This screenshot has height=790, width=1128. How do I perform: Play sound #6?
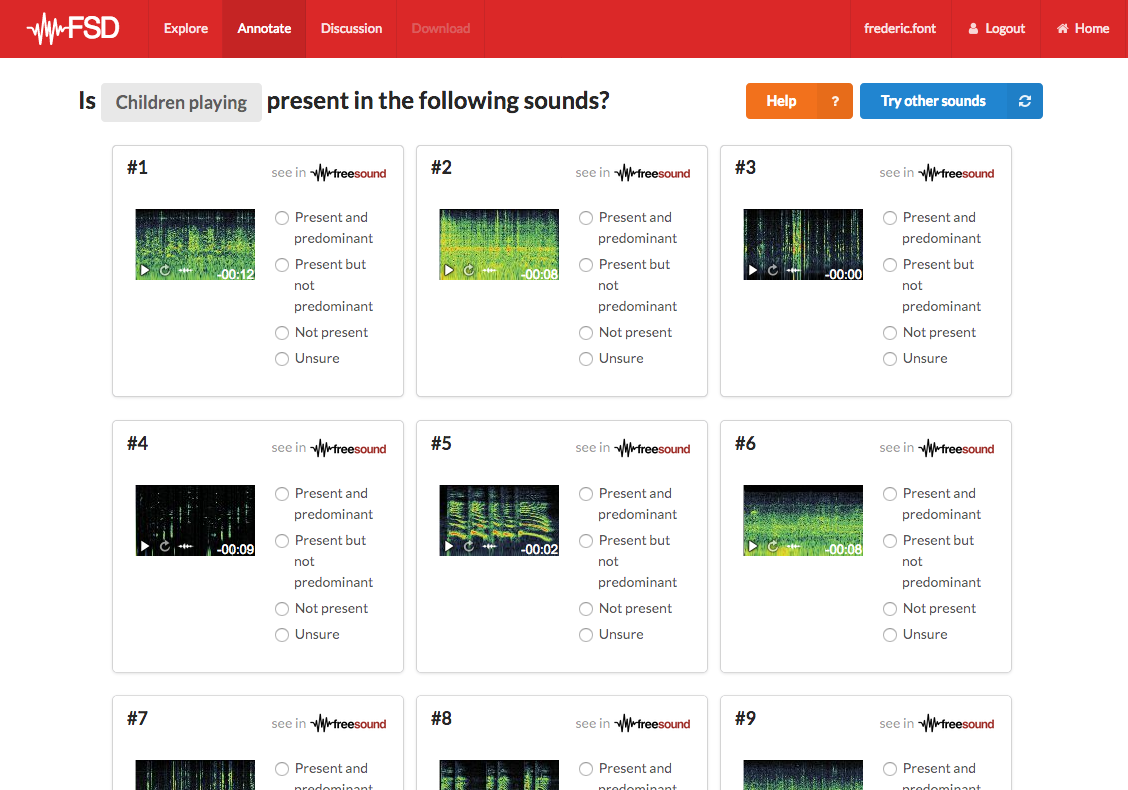point(752,546)
